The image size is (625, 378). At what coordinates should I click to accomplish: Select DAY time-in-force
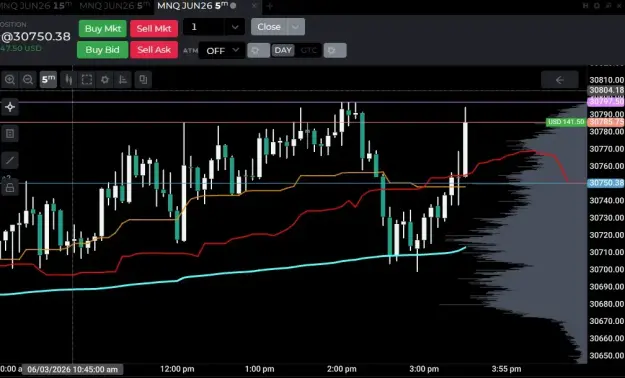(283, 51)
